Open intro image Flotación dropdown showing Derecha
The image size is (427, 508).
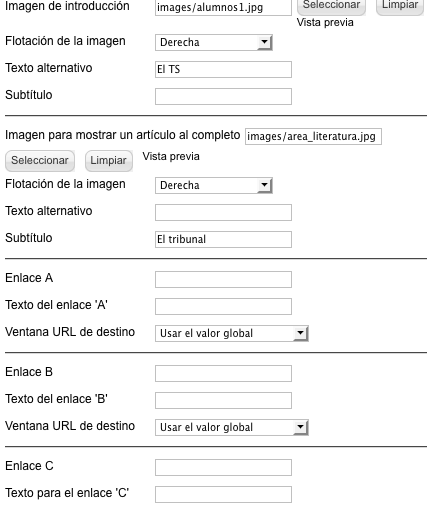point(214,42)
